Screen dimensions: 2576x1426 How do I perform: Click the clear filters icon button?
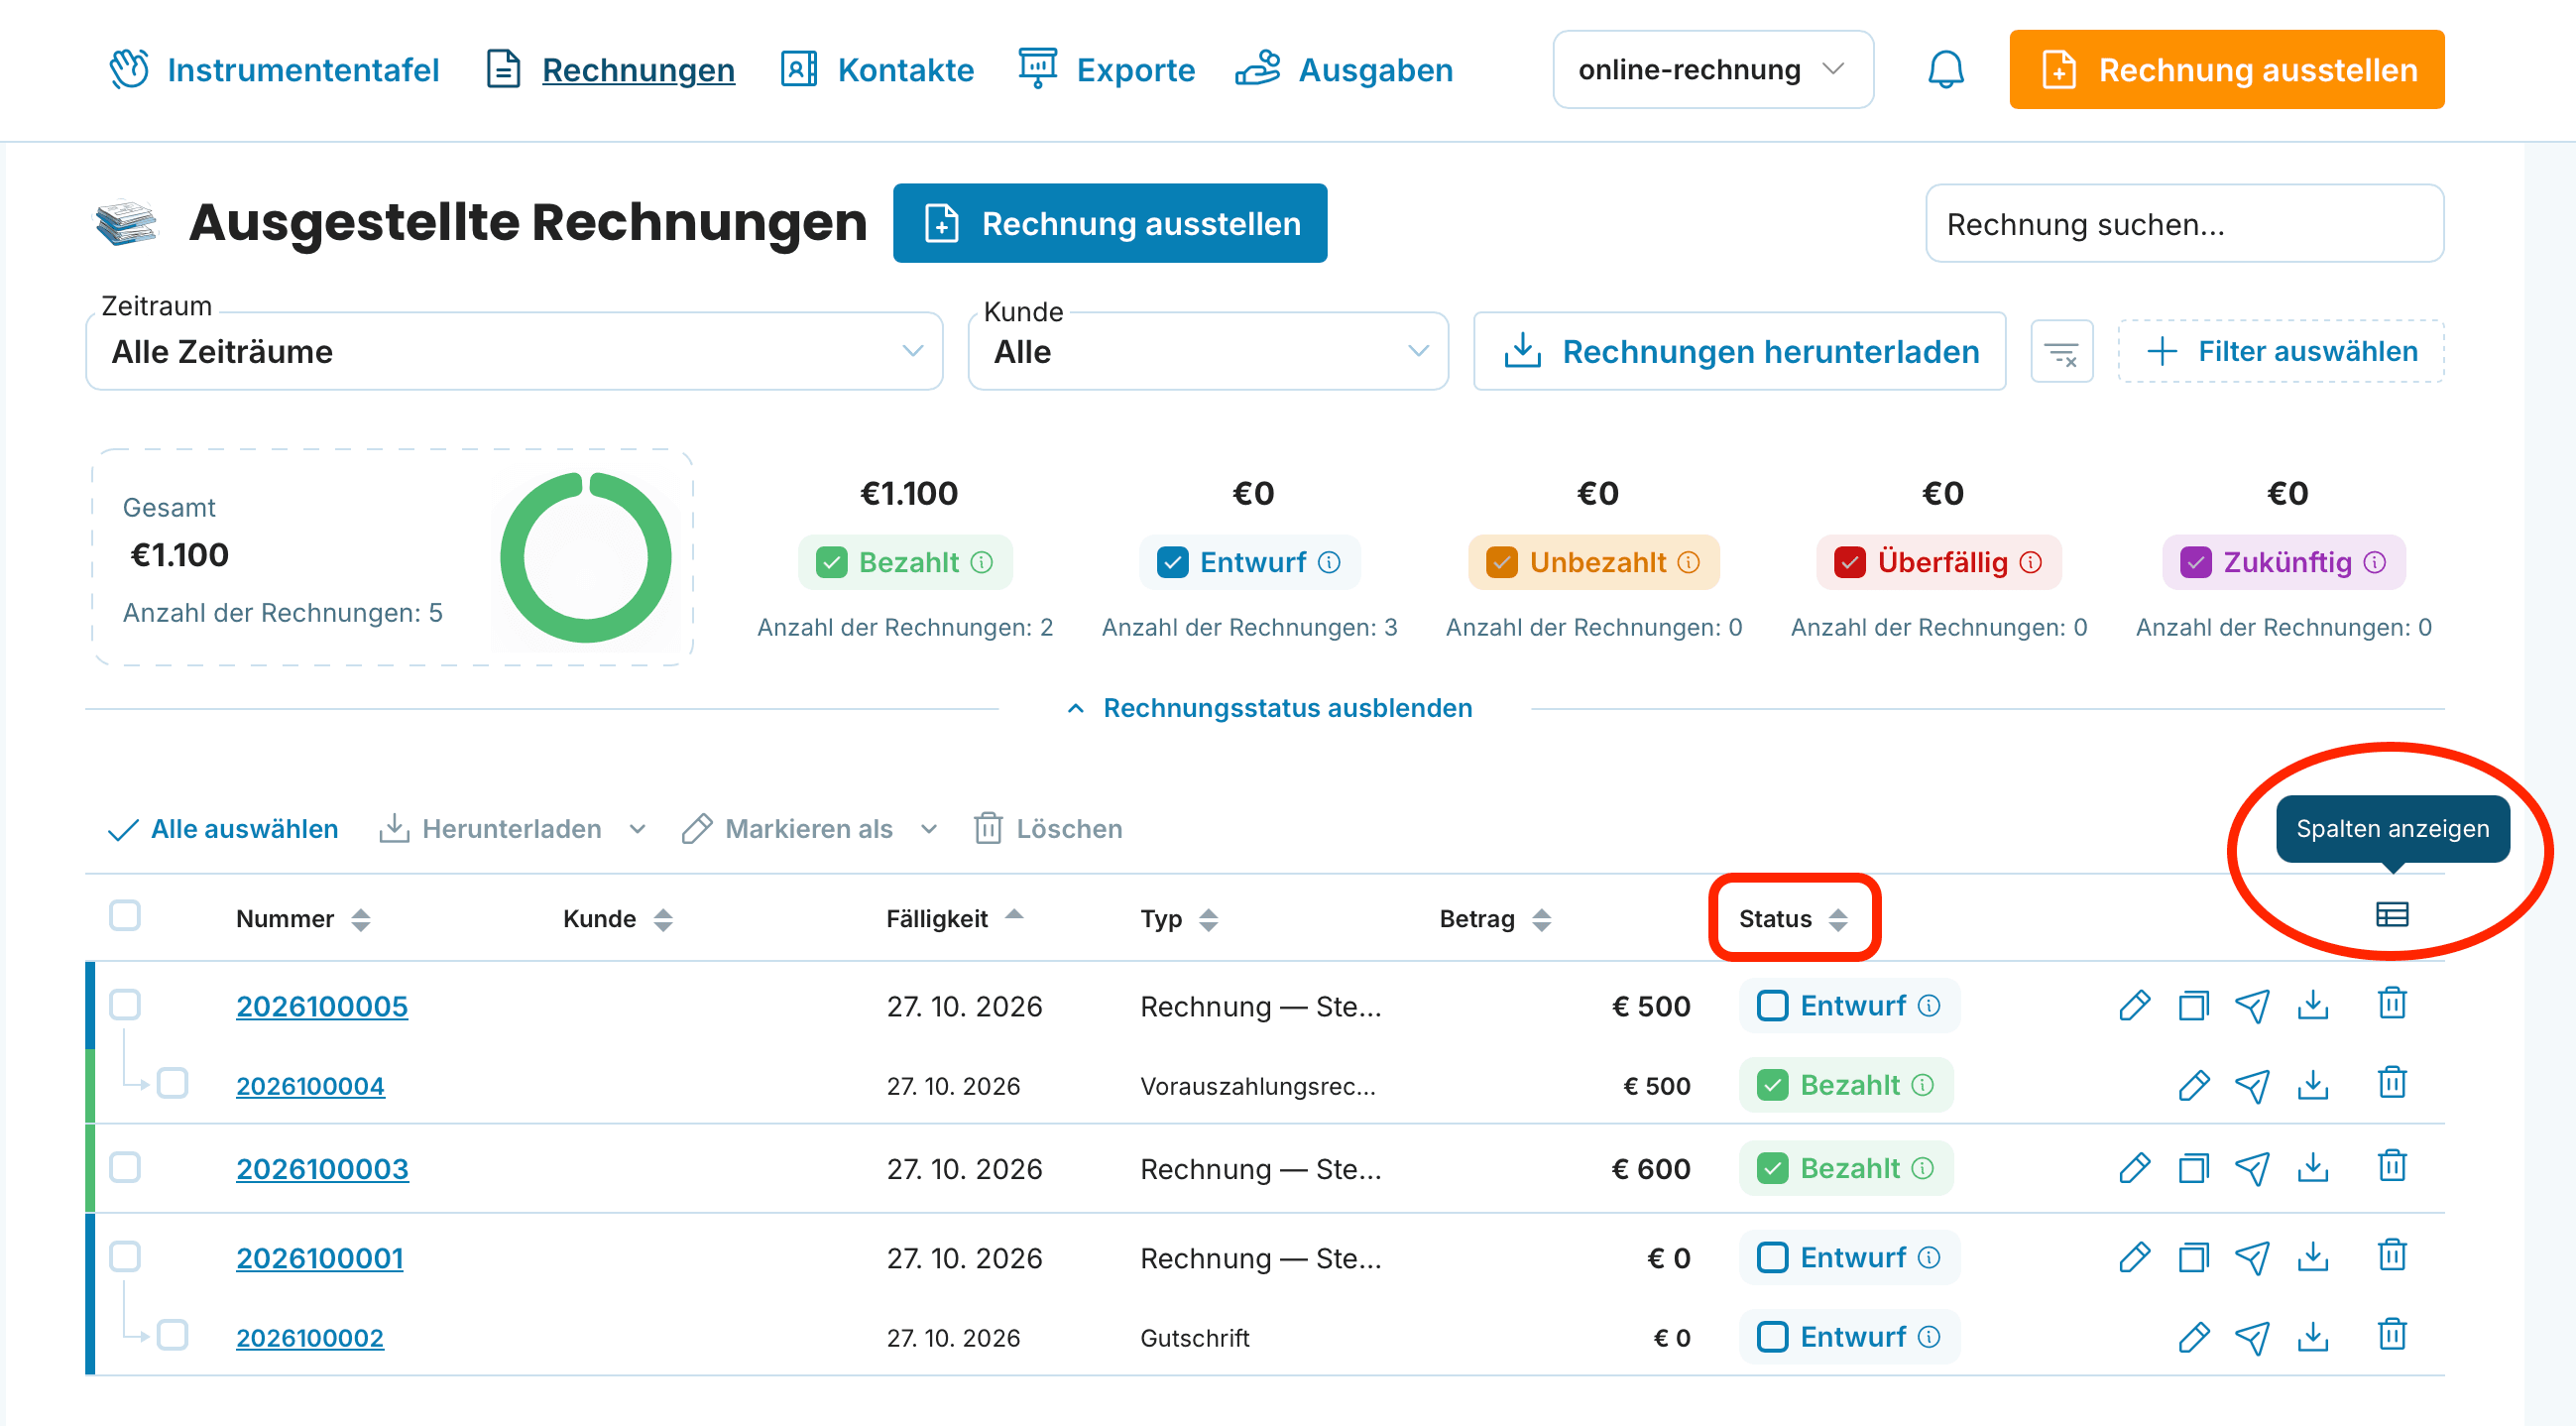pyautogui.click(x=2061, y=352)
